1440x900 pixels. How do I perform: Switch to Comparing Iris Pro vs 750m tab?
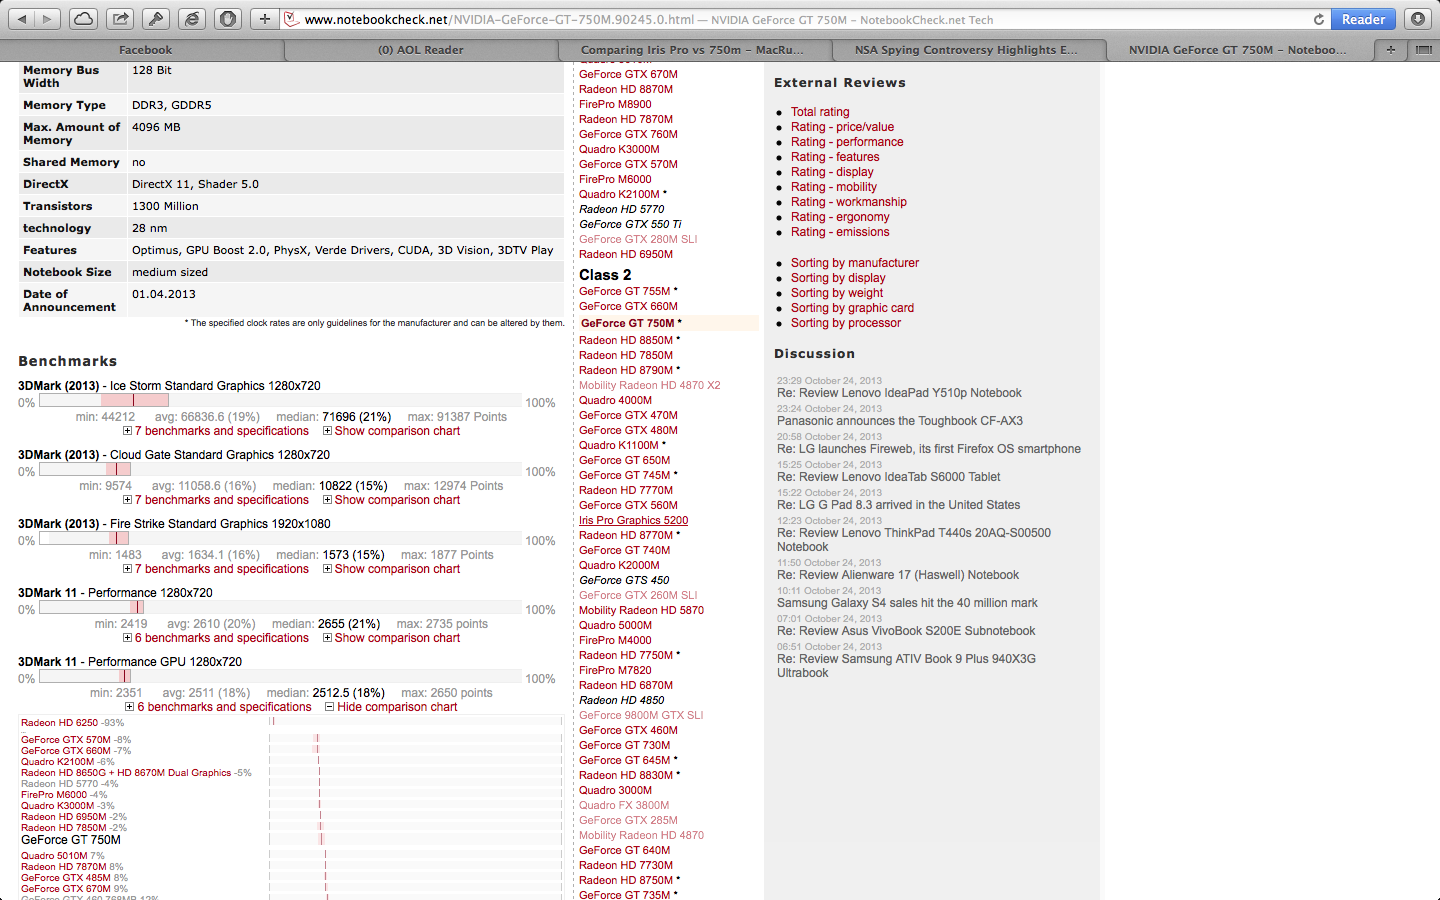(693, 50)
